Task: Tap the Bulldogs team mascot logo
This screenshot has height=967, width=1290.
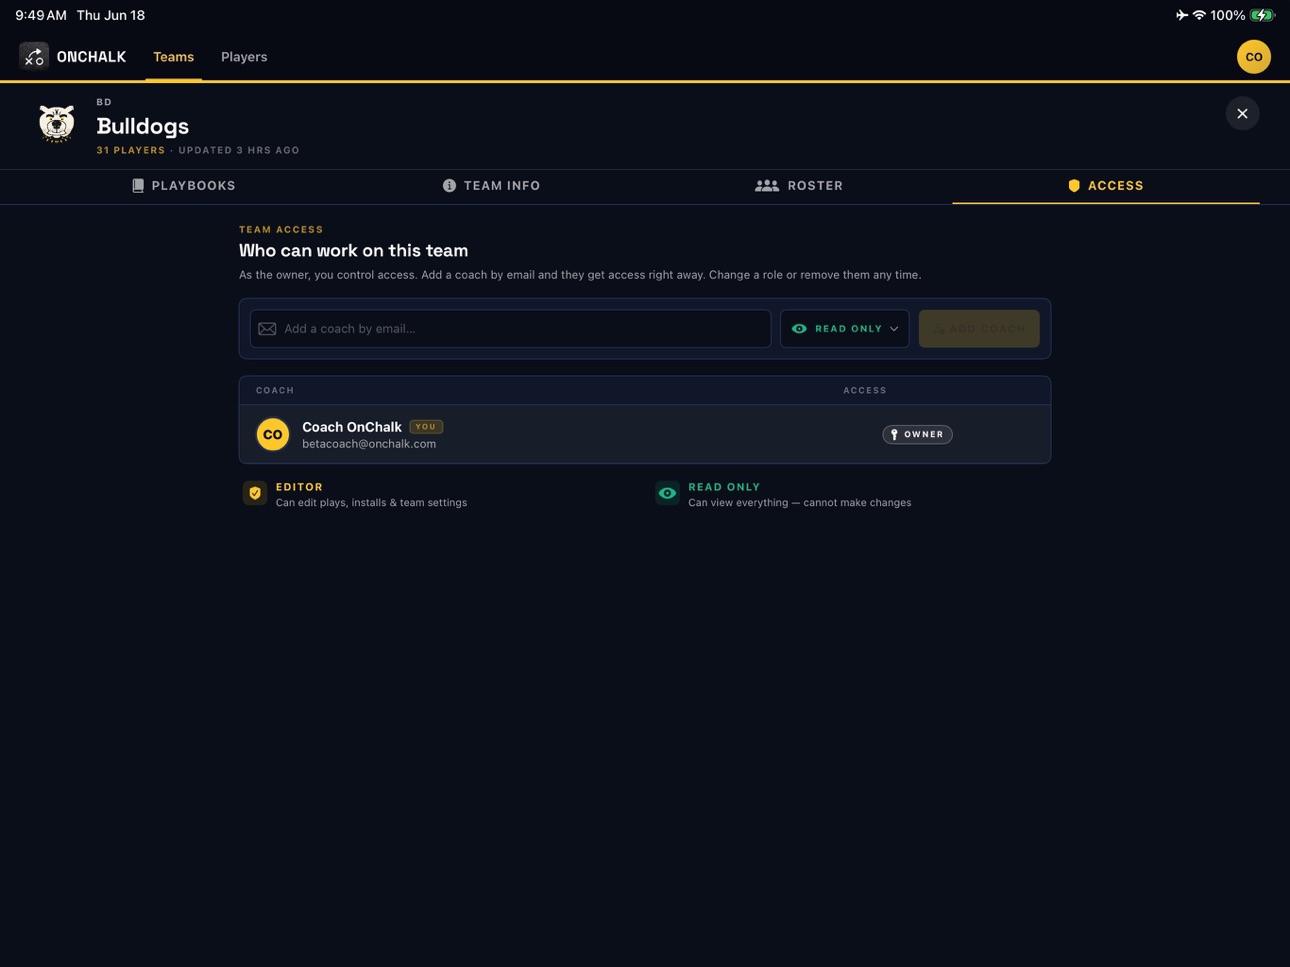Action: pyautogui.click(x=57, y=124)
